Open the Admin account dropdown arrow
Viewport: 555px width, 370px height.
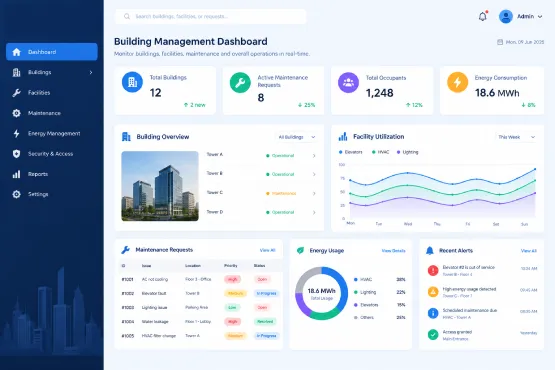540,17
